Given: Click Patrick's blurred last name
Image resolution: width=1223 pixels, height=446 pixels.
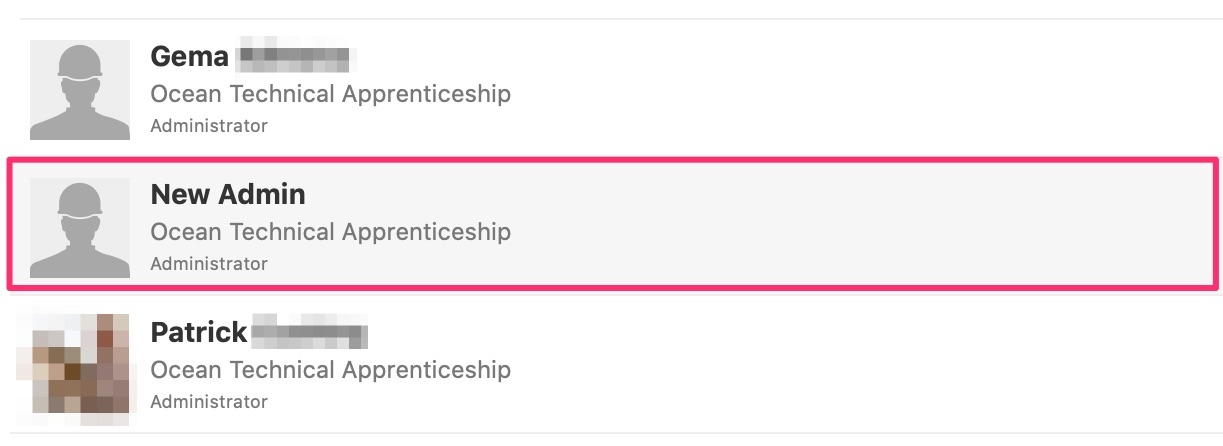Looking at the screenshot, I should [310, 332].
